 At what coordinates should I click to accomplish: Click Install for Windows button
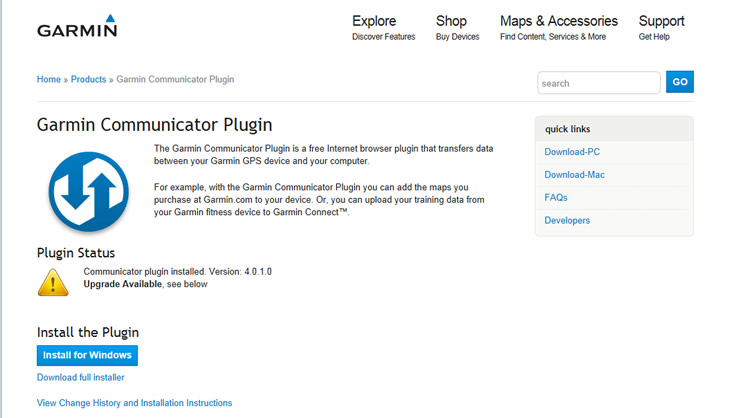pos(87,355)
